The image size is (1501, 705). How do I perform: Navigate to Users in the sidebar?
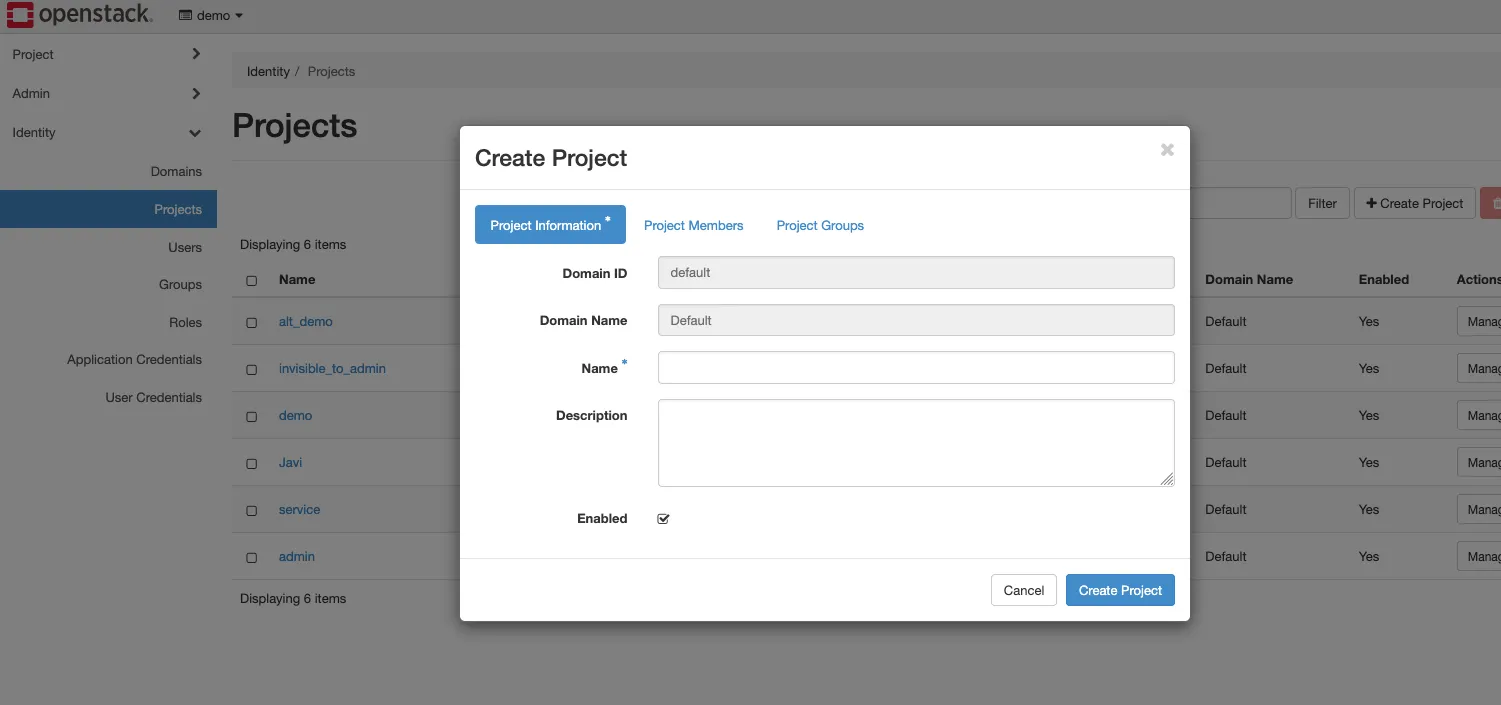185,247
